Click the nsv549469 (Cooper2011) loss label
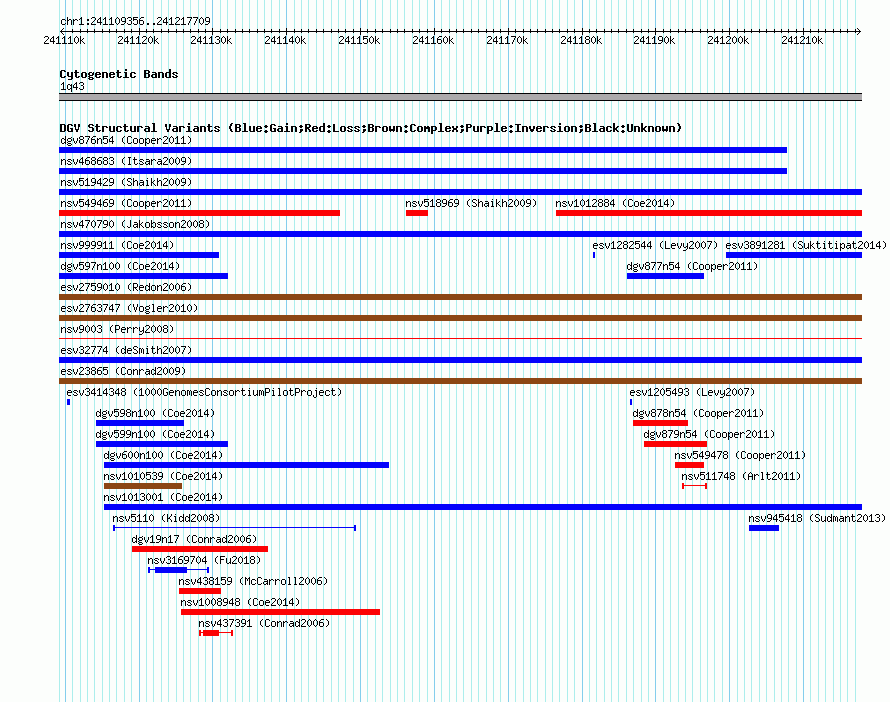Image resolution: width=890 pixels, height=702 pixels. tap(126, 203)
